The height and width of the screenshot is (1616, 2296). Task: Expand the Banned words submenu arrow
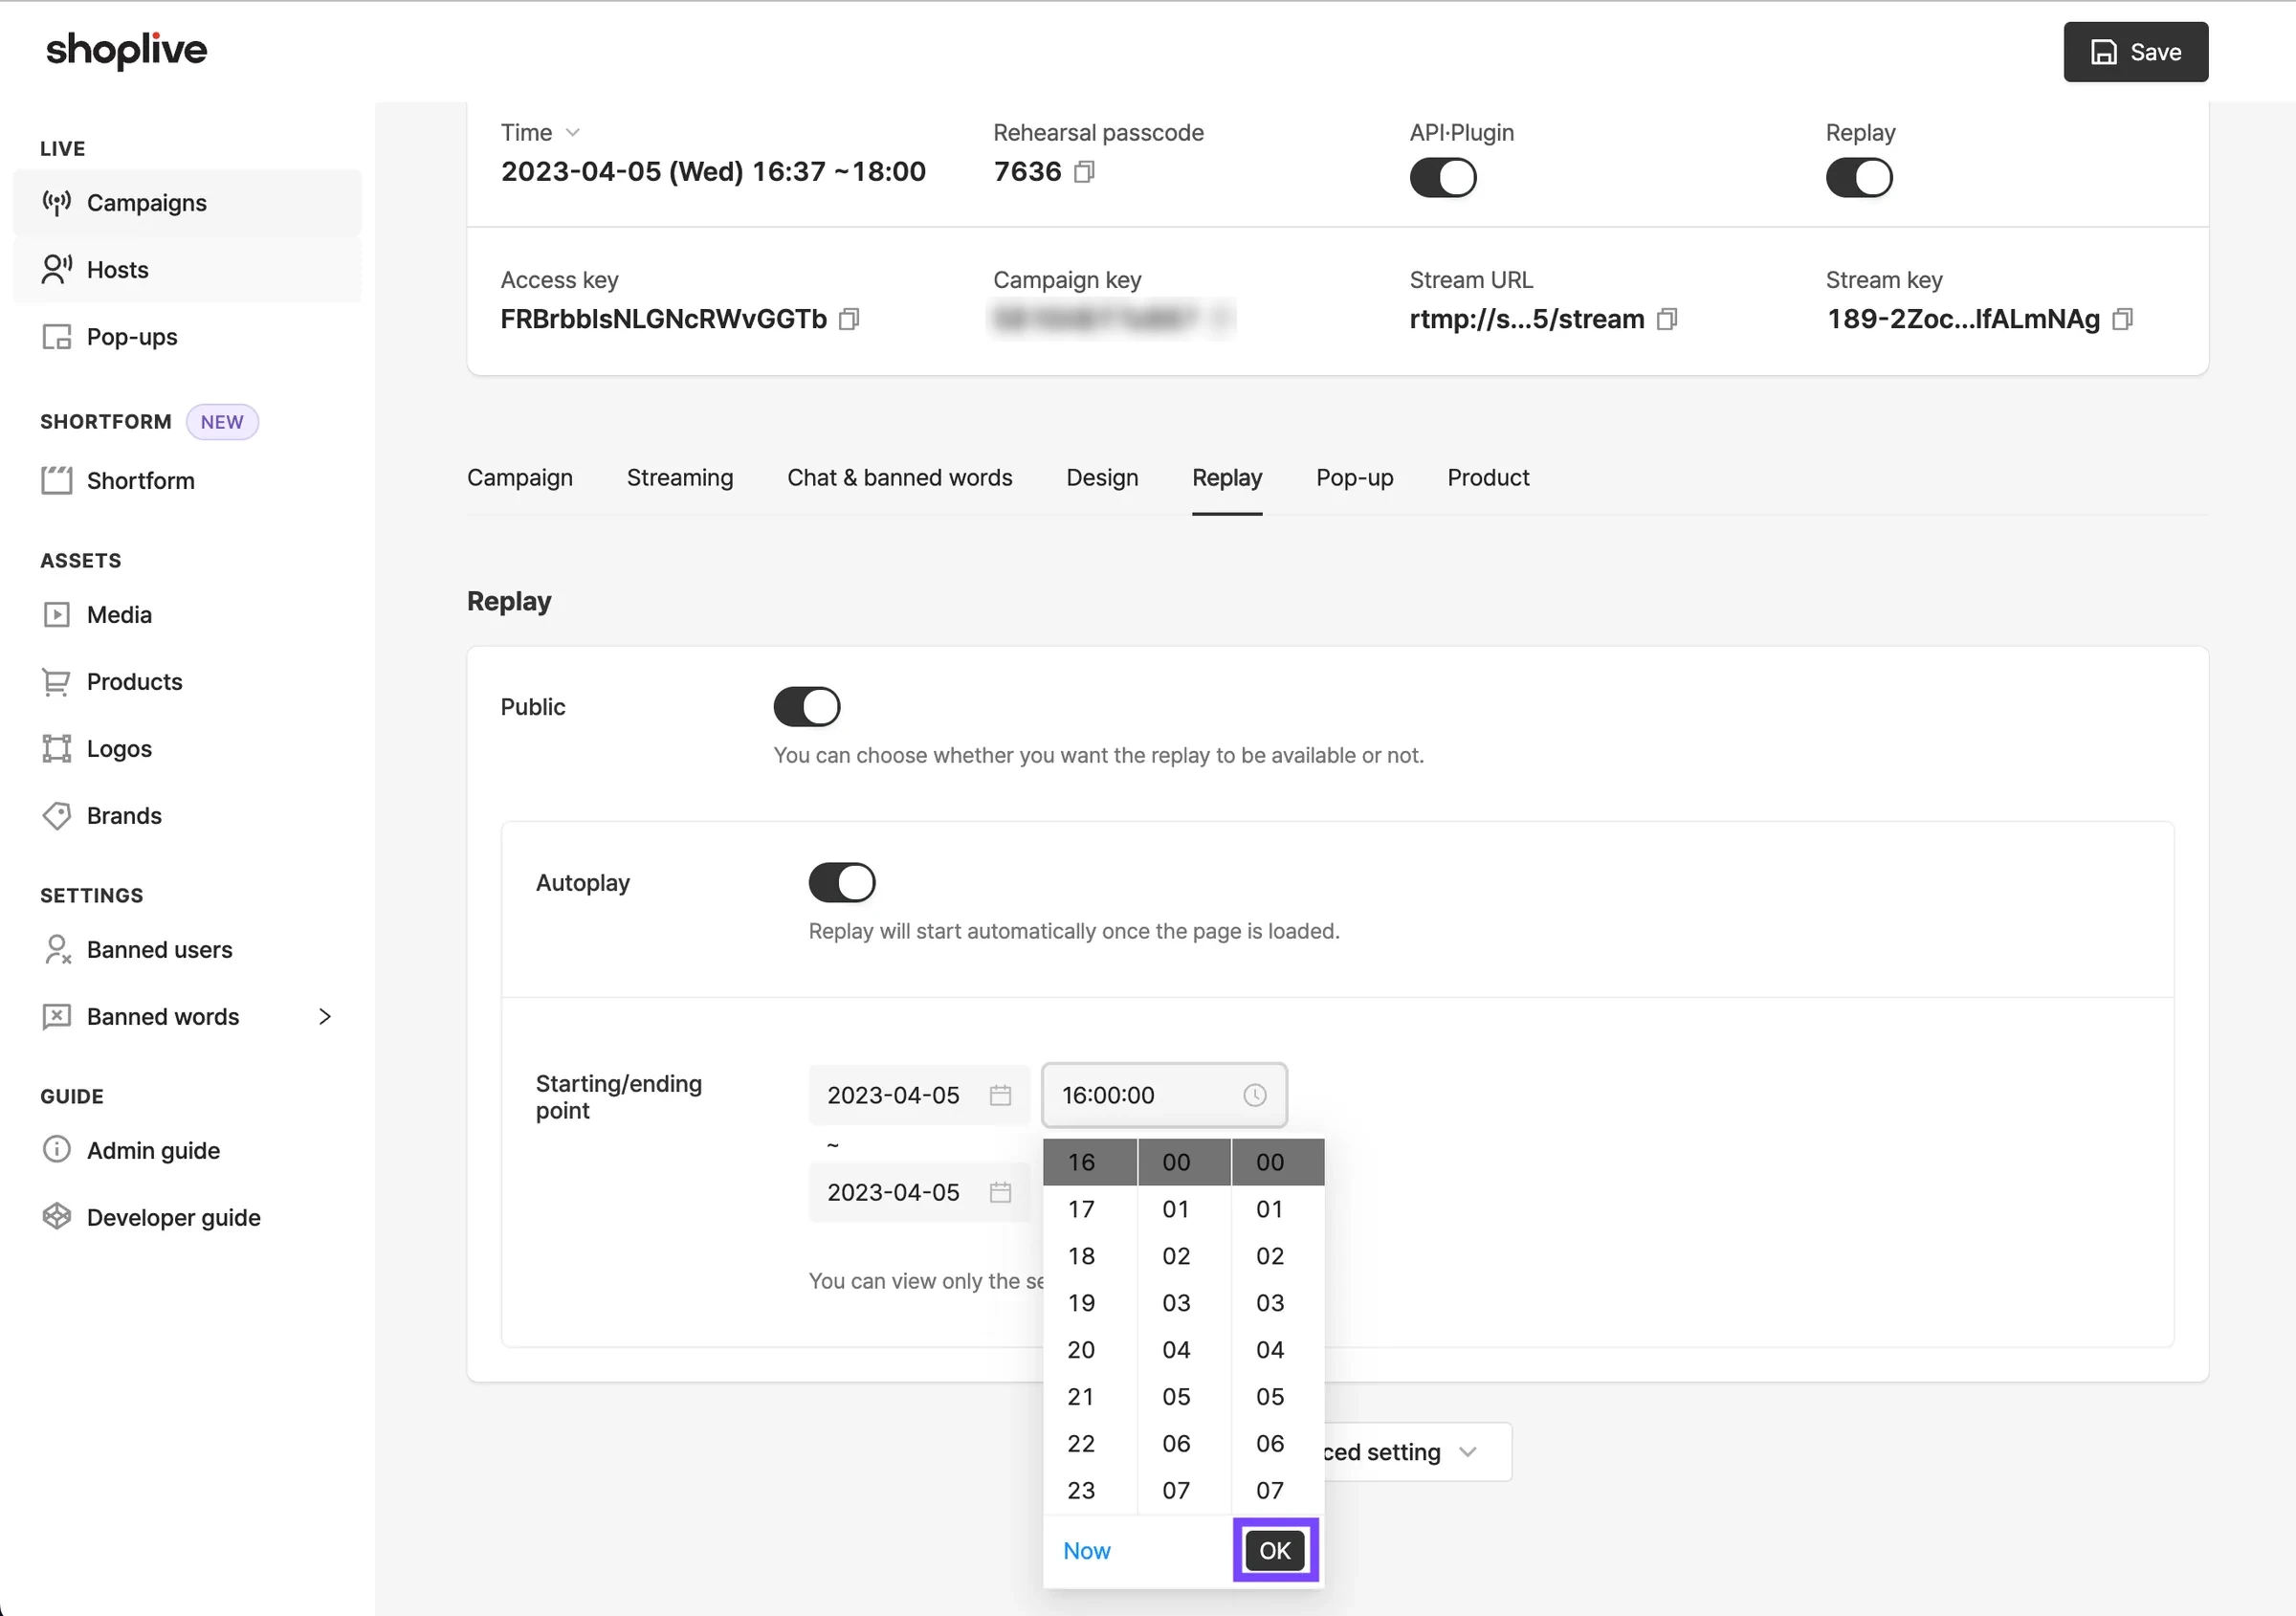pos(325,1017)
